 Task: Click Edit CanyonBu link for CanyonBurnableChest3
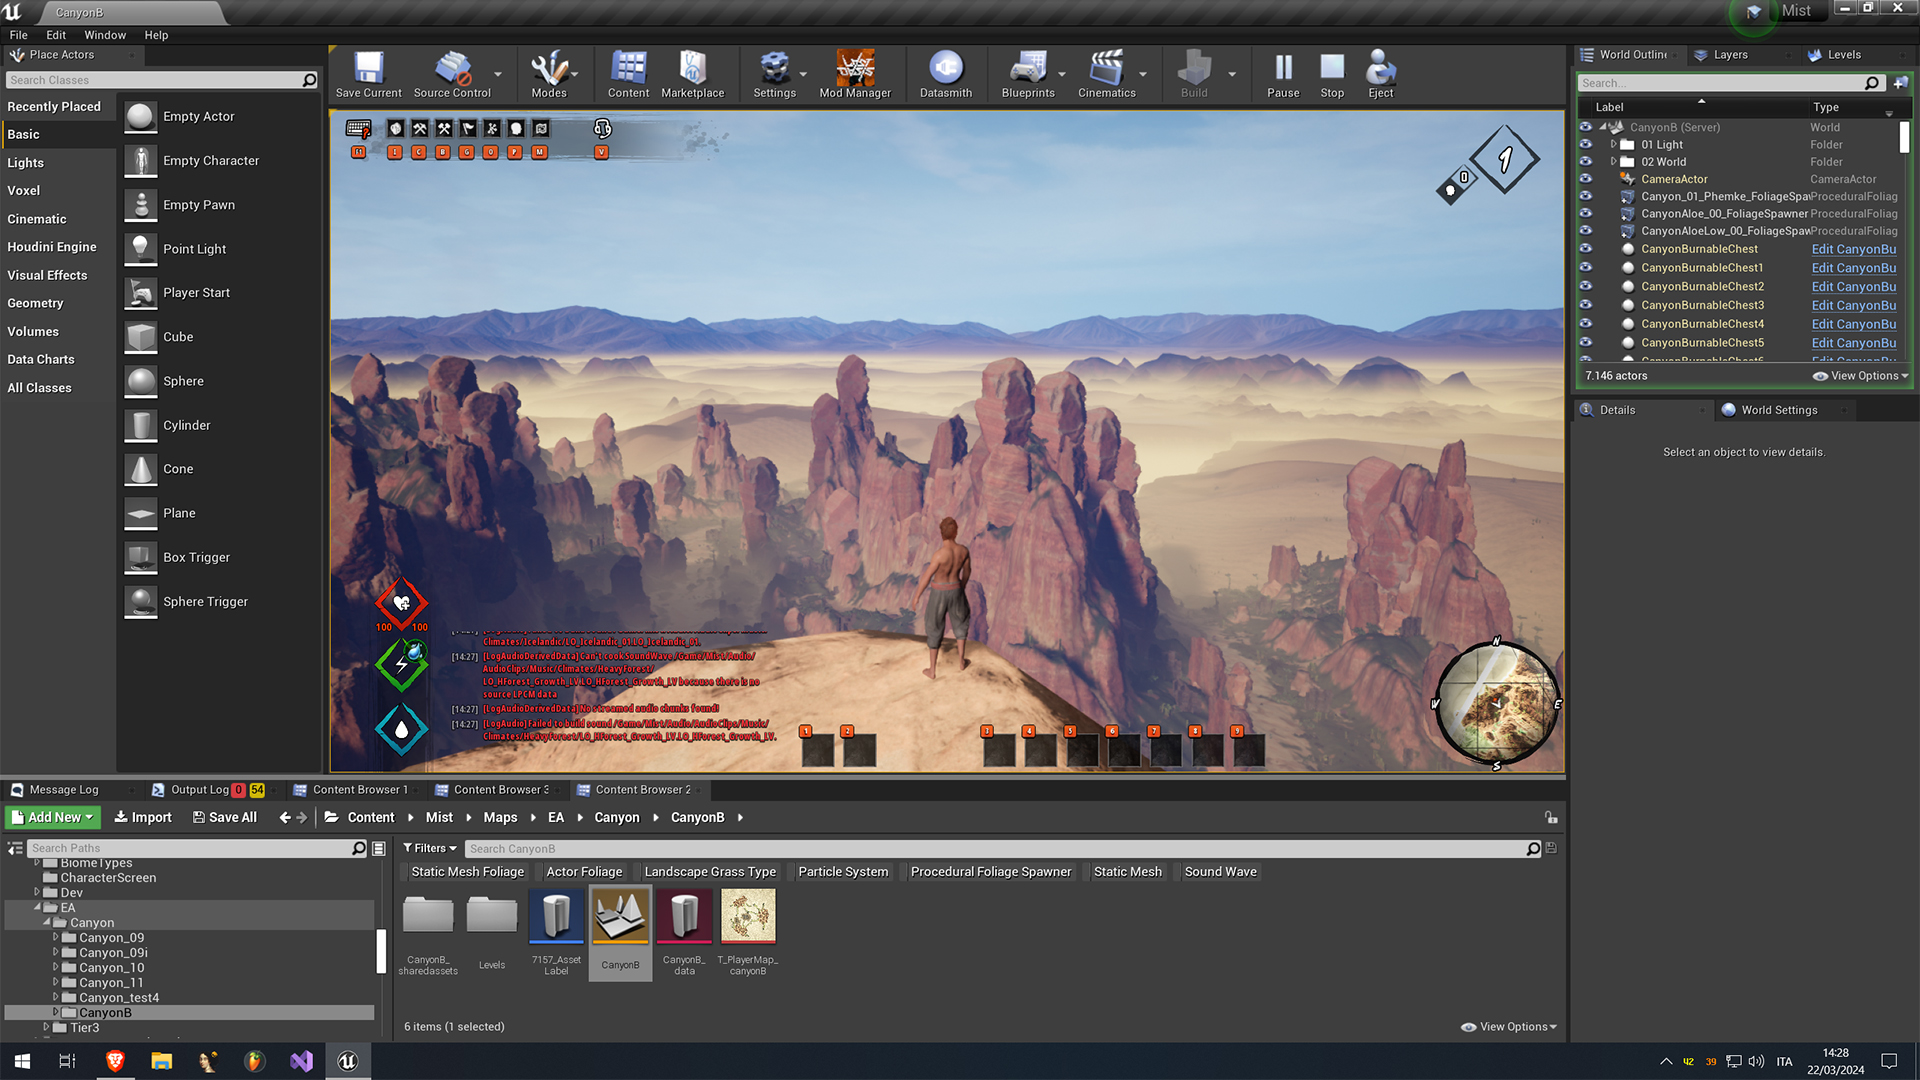click(1853, 305)
